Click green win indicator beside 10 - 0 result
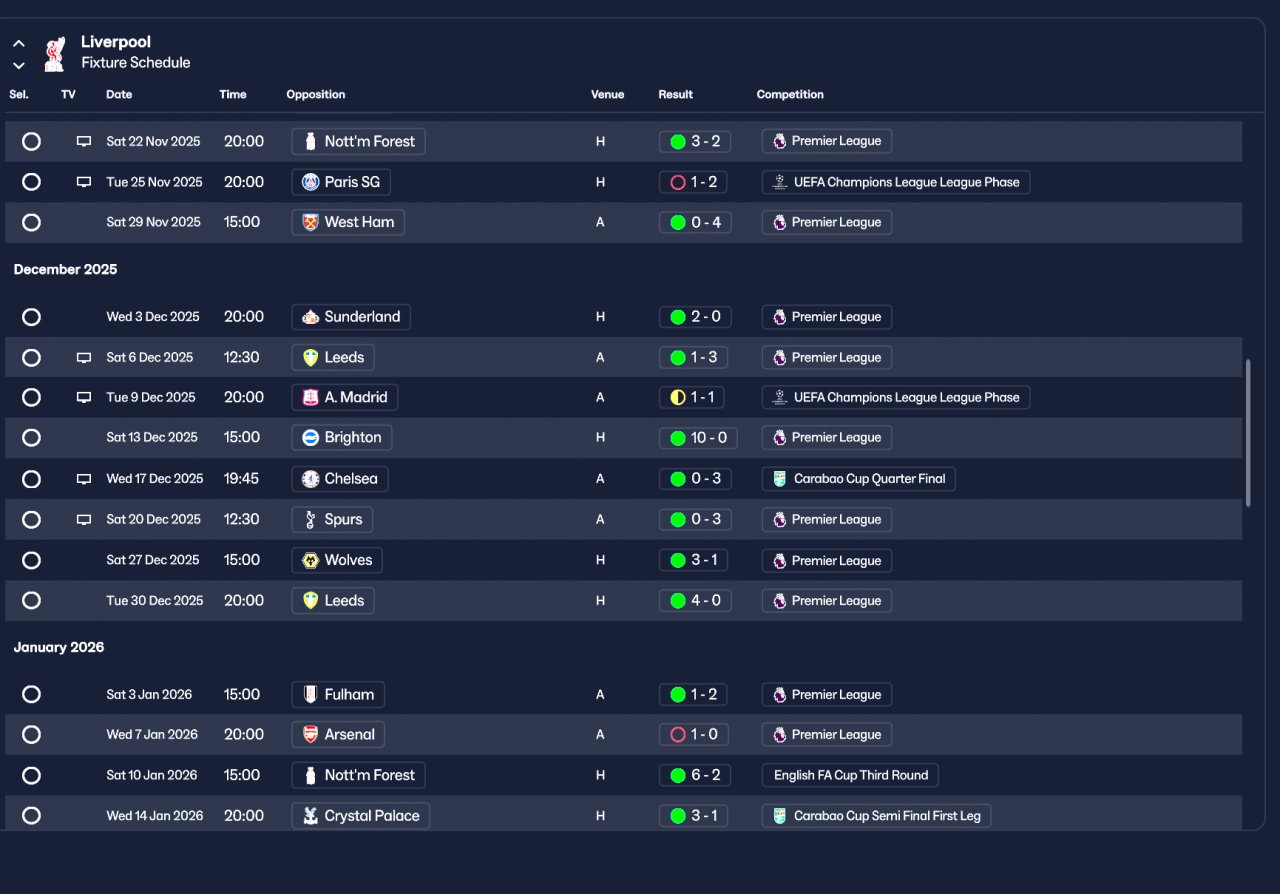Viewport: 1280px width, 894px height. pos(678,437)
